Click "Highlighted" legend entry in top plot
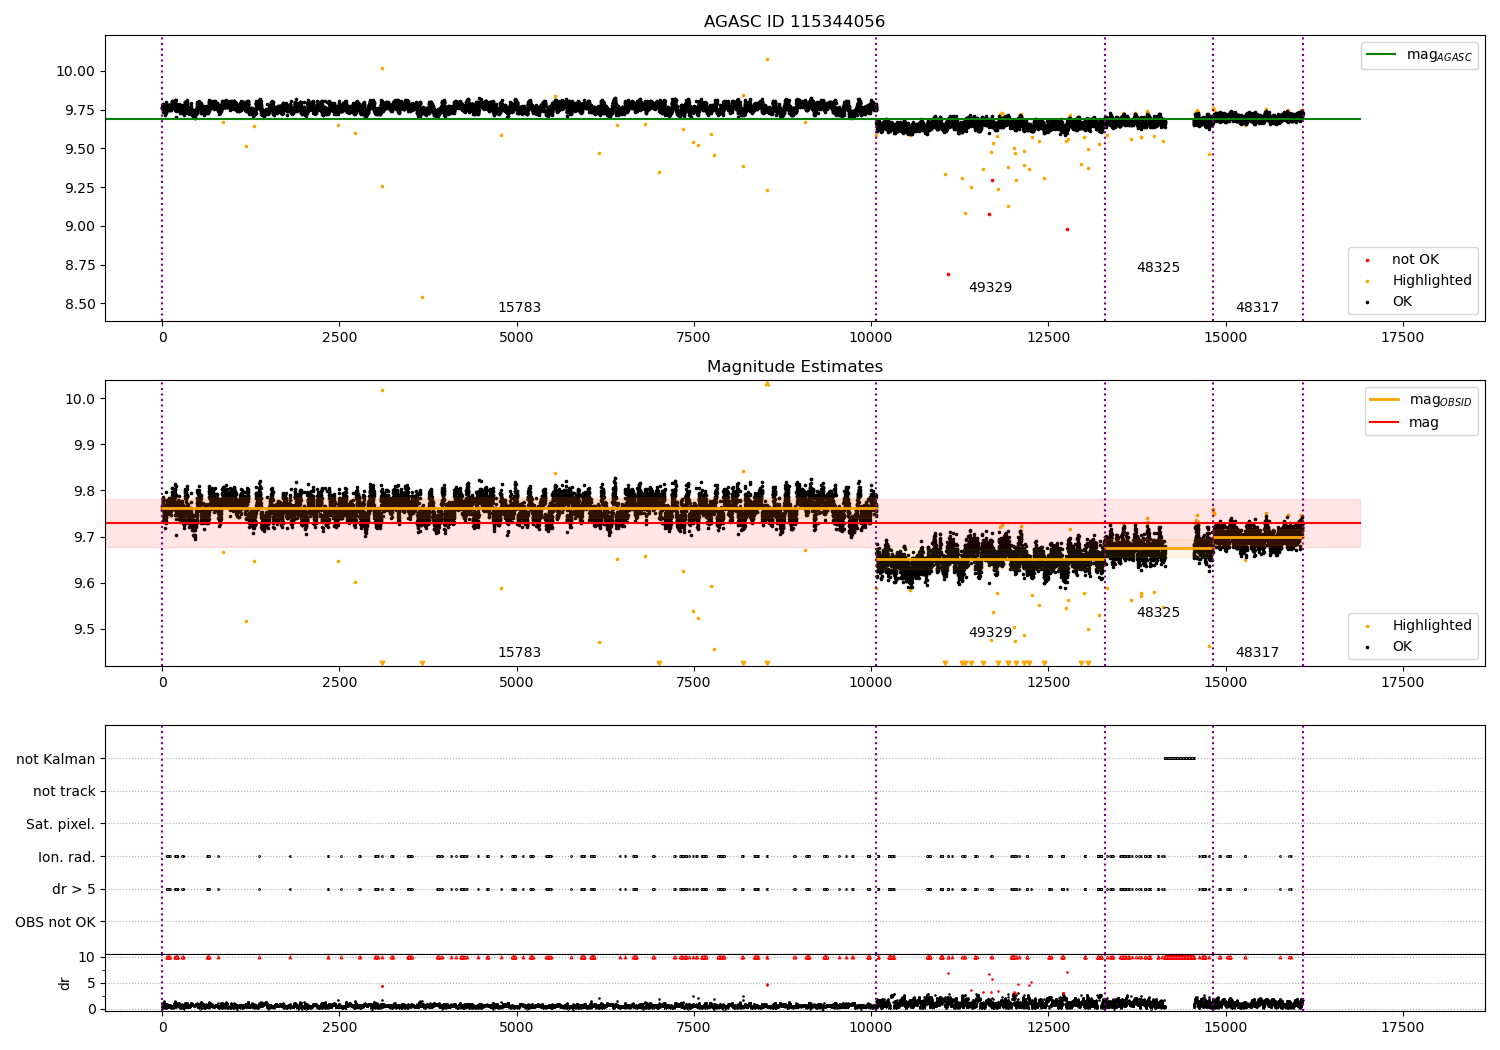The height and width of the screenshot is (1050, 1500). 1419,281
